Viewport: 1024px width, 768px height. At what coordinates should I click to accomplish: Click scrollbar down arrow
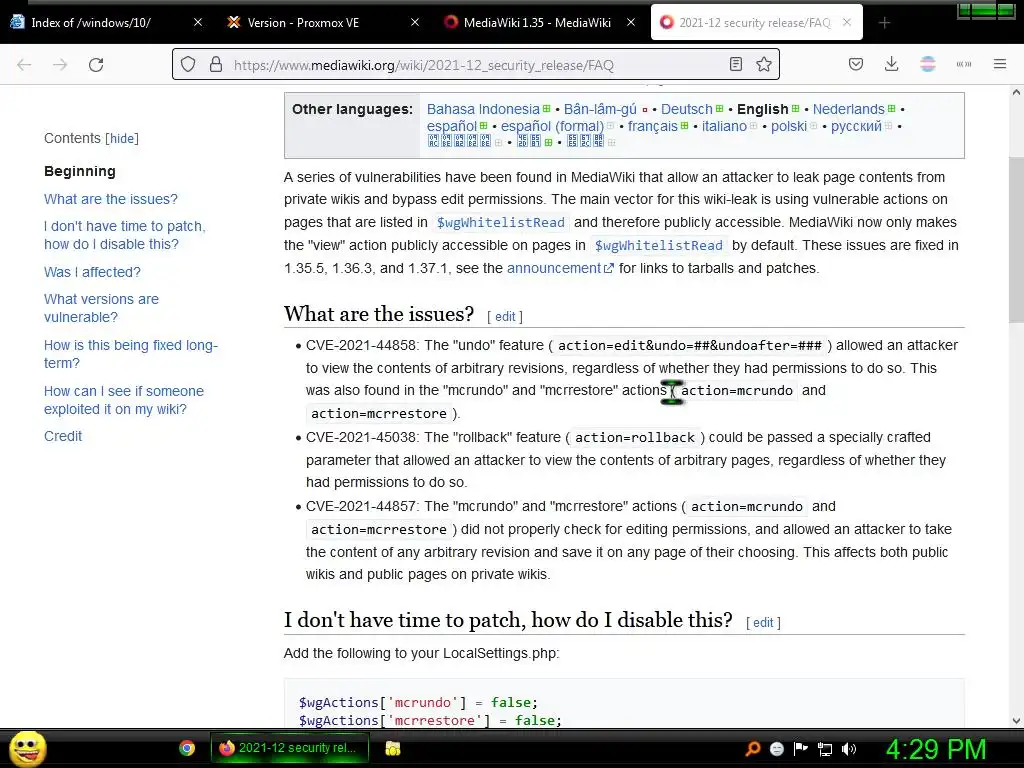coord(1016,720)
